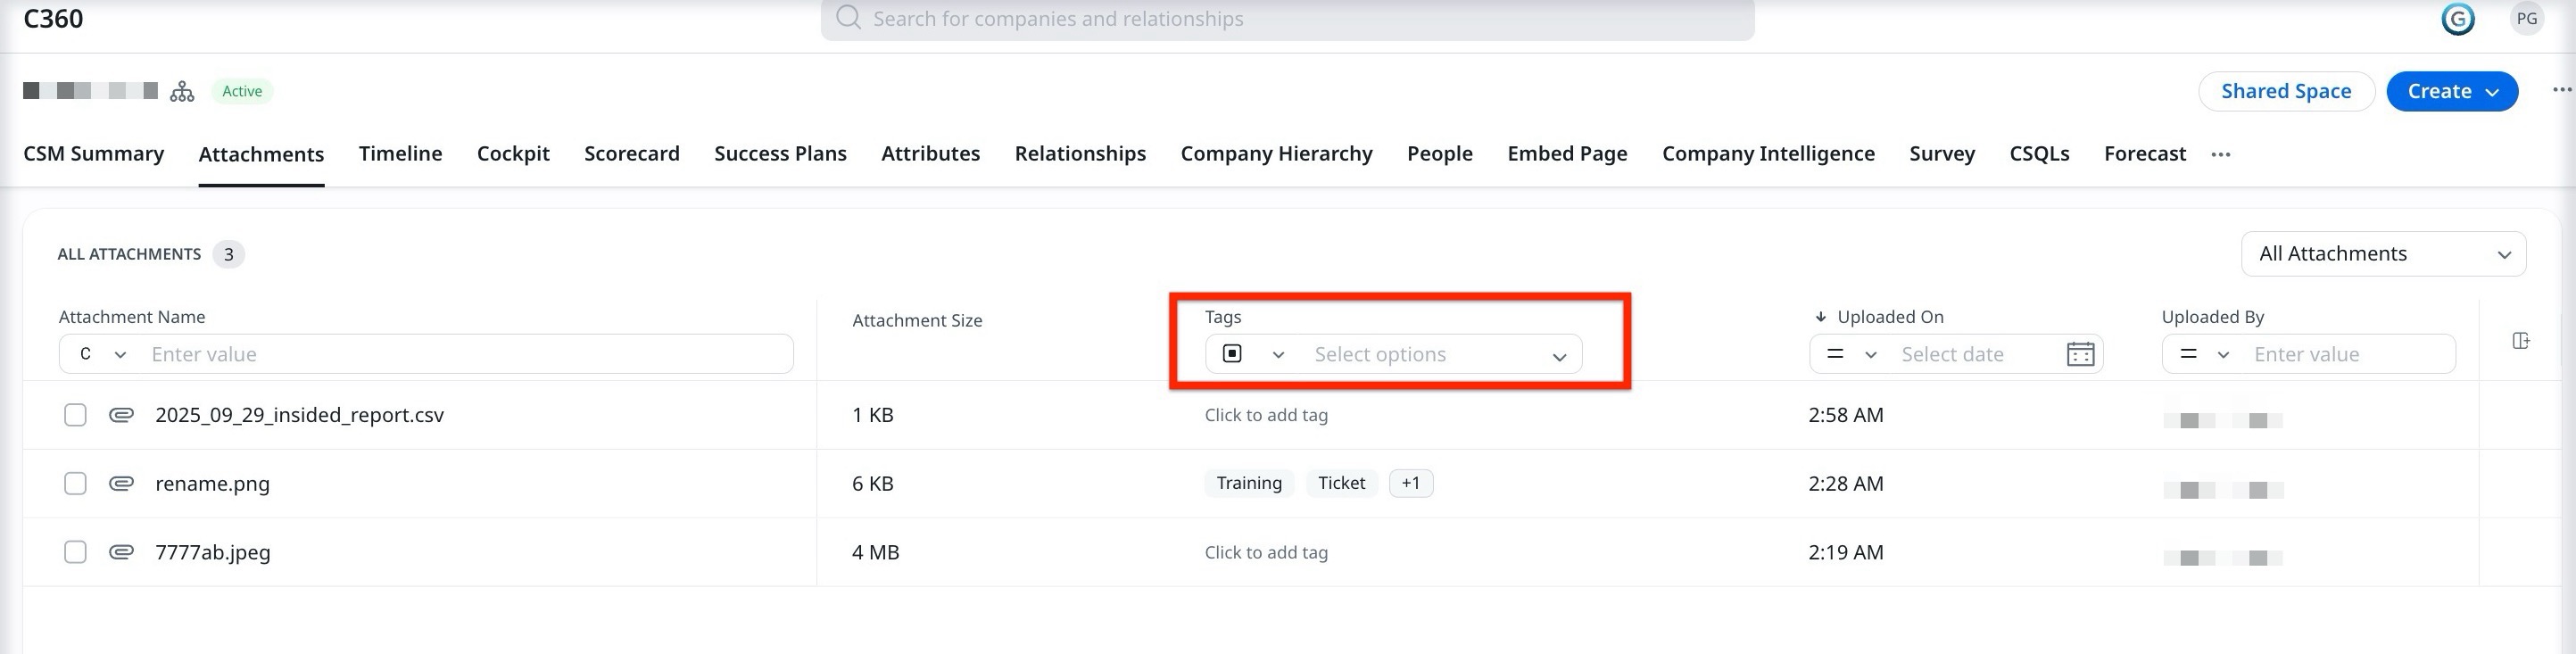Open People tab
This screenshot has width=2576, height=654.
coord(1439,154)
